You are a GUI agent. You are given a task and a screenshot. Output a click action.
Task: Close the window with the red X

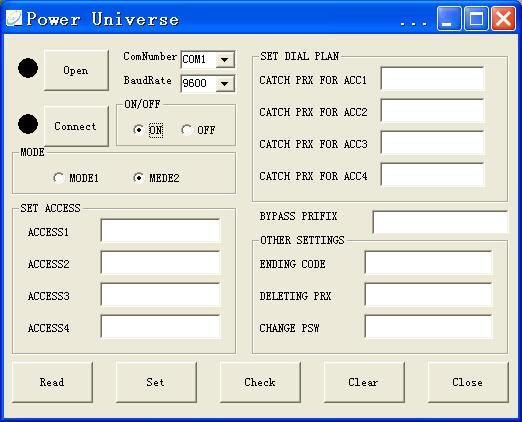[503, 19]
